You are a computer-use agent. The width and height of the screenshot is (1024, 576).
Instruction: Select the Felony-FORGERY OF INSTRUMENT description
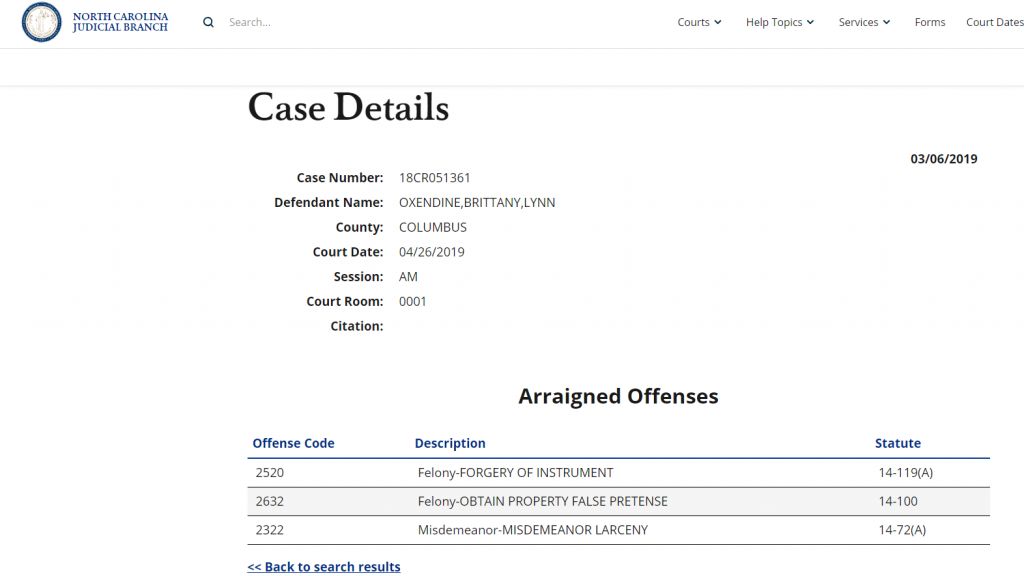click(515, 472)
